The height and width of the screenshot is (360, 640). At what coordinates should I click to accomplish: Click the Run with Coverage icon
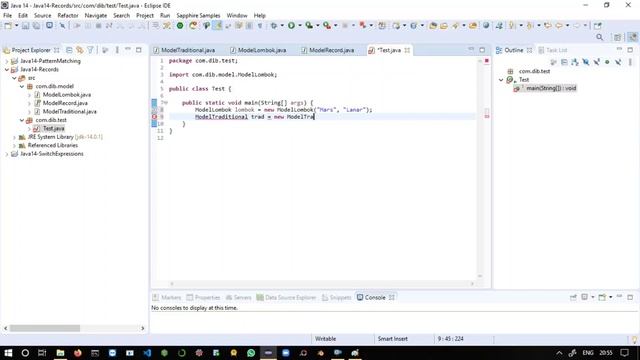pyautogui.click(x=309, y=26)
